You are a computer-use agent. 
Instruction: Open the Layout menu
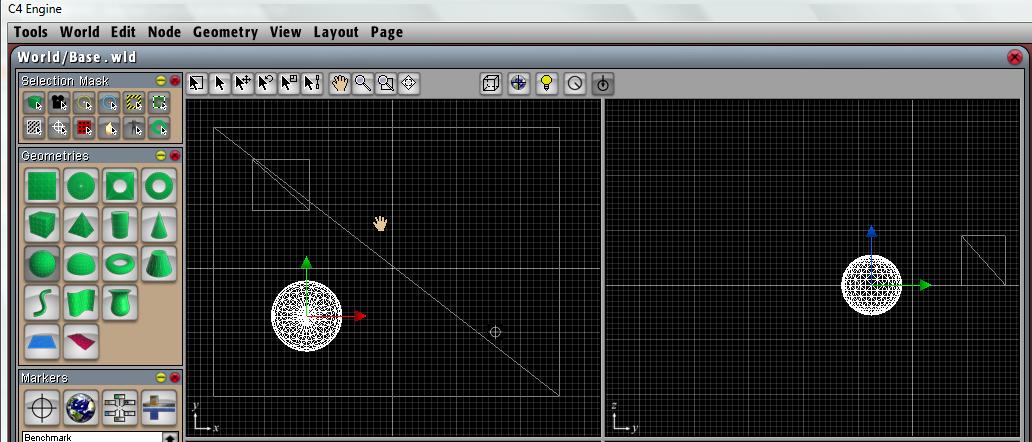(335, 32)
